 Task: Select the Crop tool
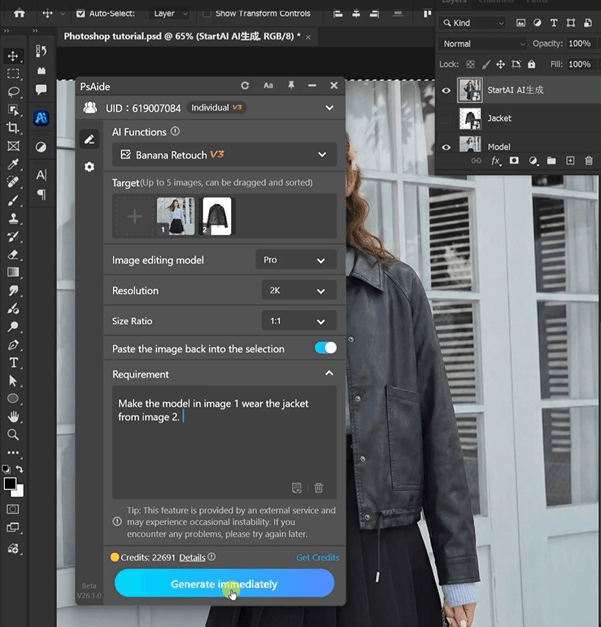click(x=14, y=128)
